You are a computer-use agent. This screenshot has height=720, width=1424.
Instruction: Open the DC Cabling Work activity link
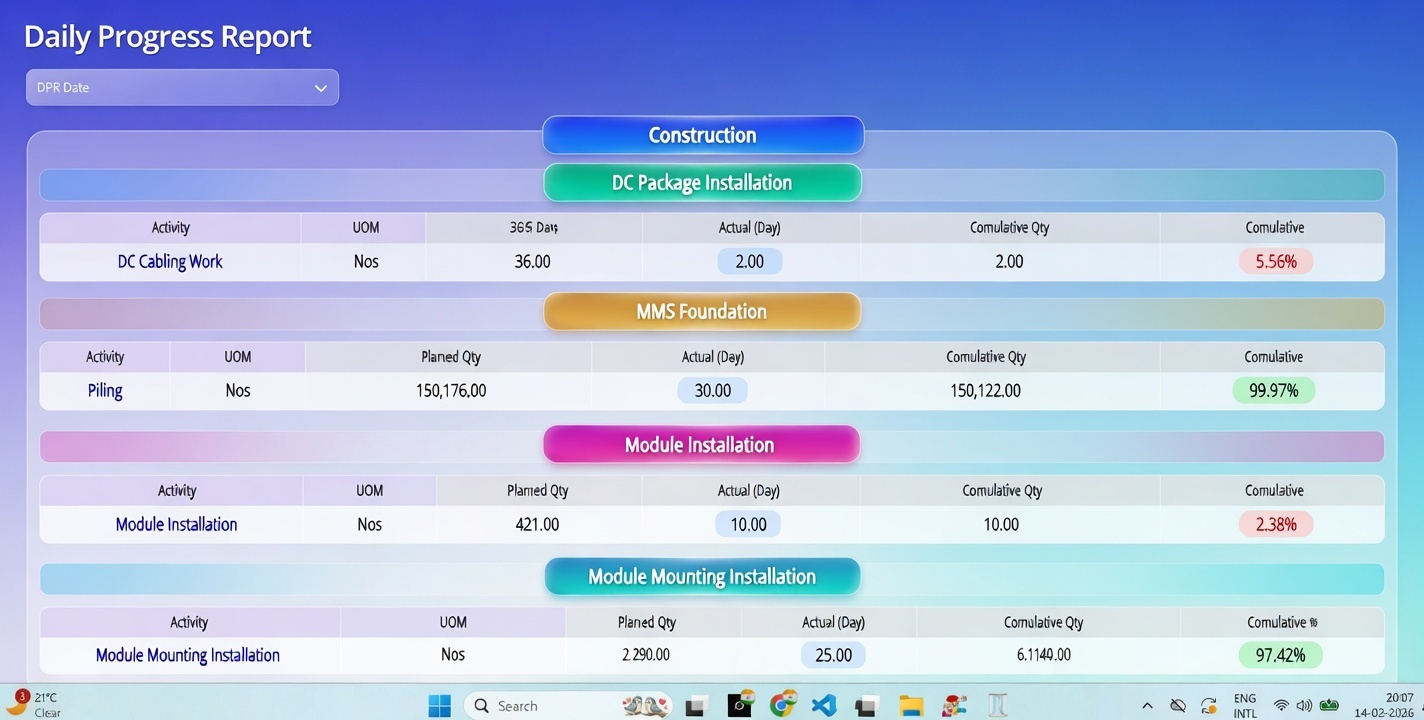(170, 262)
